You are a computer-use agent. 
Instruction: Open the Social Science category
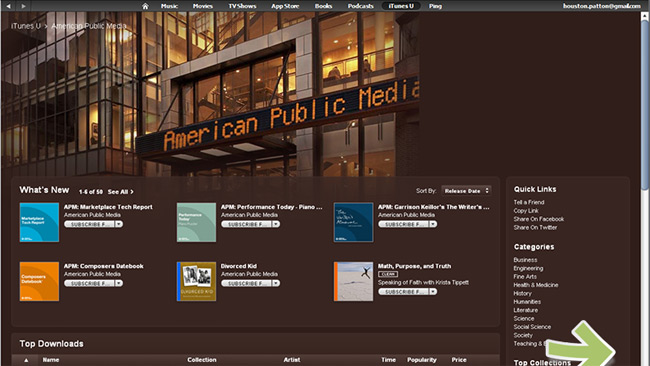pos(533,327)
